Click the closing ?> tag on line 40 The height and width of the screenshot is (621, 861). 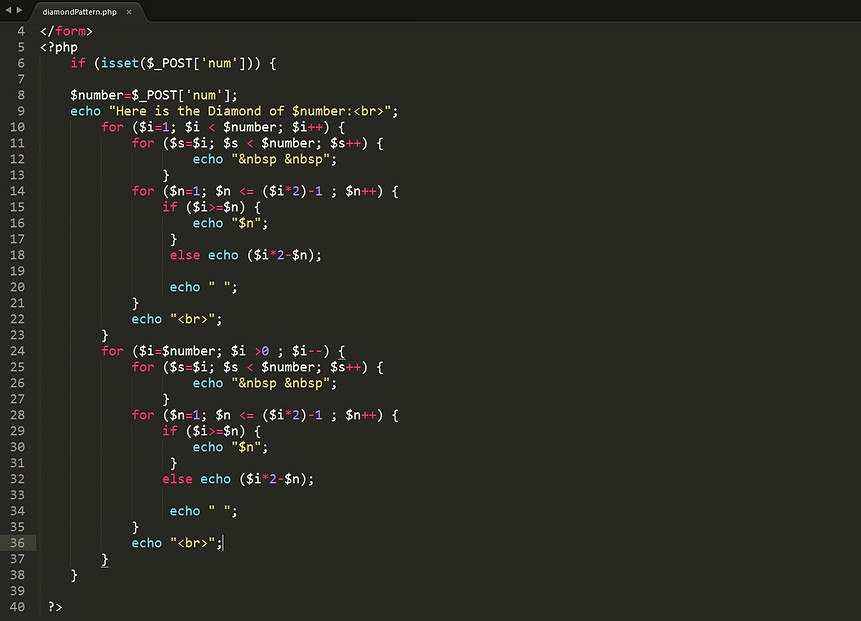coord(55,607)
